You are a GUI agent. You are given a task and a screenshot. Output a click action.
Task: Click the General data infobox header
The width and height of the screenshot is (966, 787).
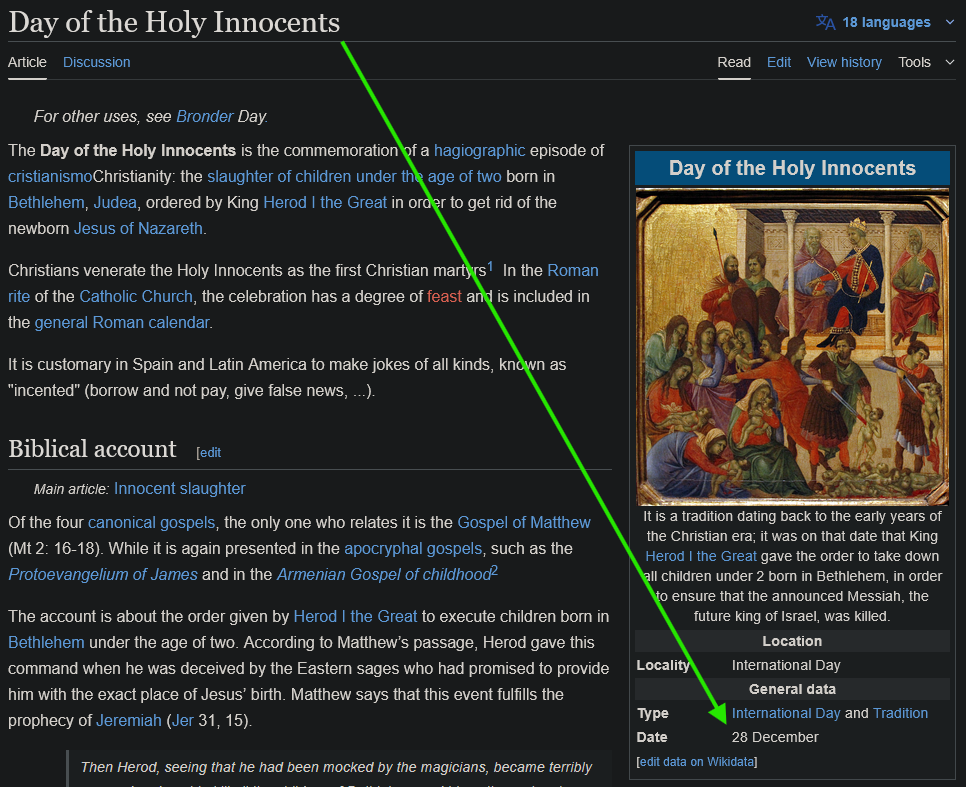792,689
